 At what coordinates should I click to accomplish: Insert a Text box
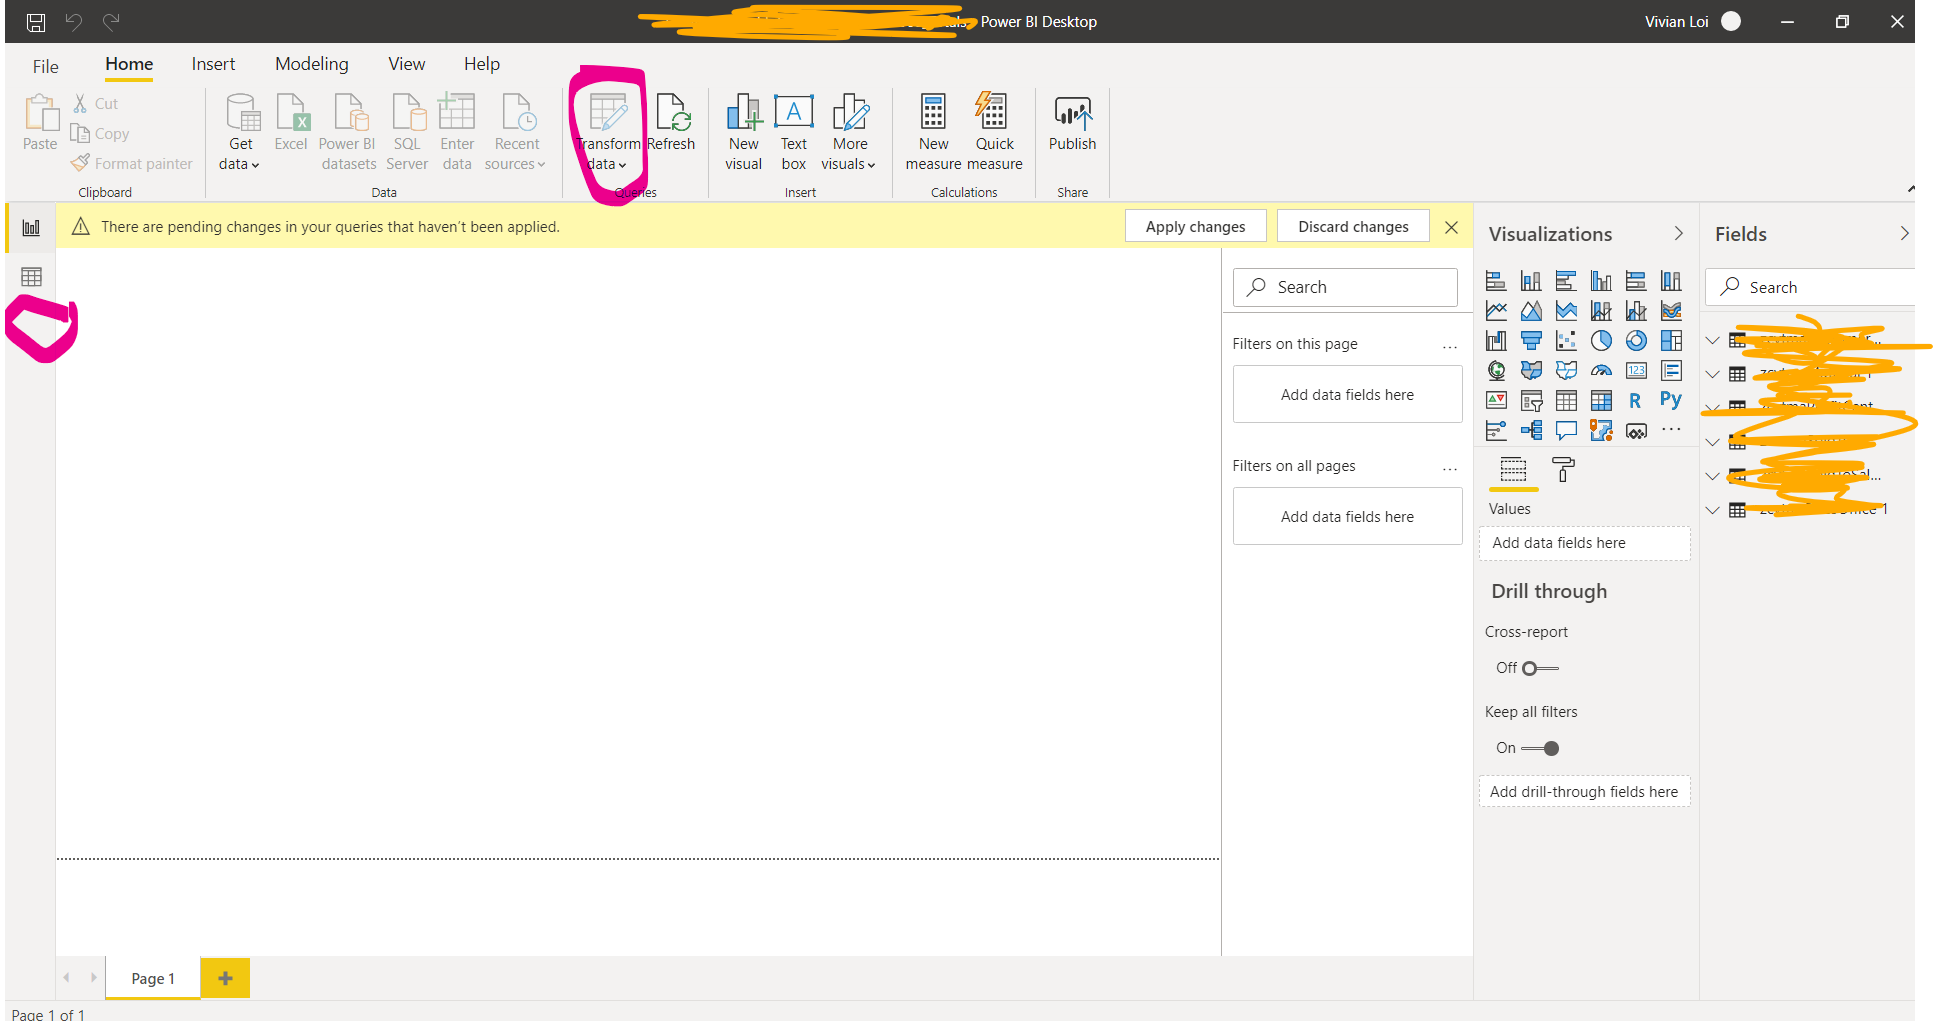click(x=794, y=132)
